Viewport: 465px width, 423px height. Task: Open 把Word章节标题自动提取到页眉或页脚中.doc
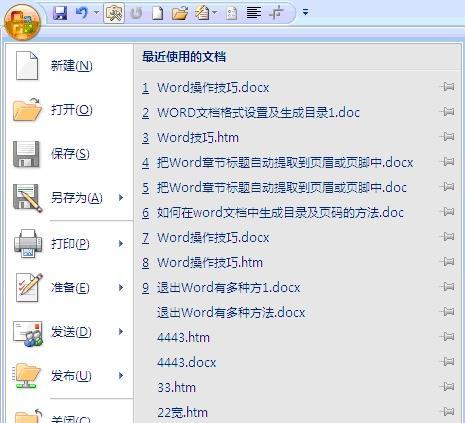(x=274, y=188)
